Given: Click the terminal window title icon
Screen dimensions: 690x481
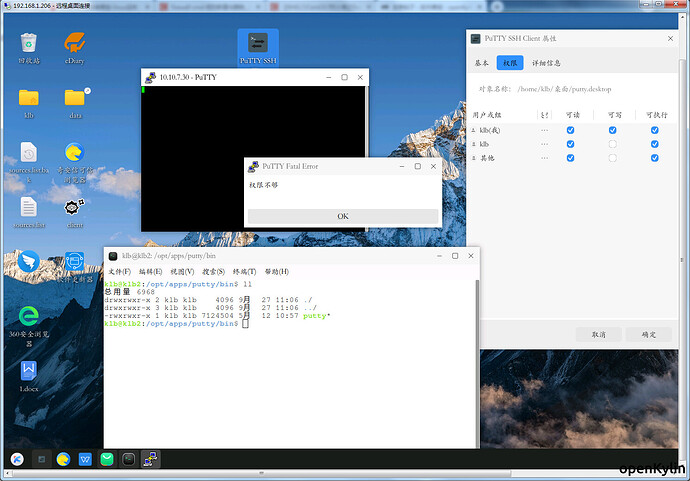Looking at the screenshot, I should pos(113,256).
